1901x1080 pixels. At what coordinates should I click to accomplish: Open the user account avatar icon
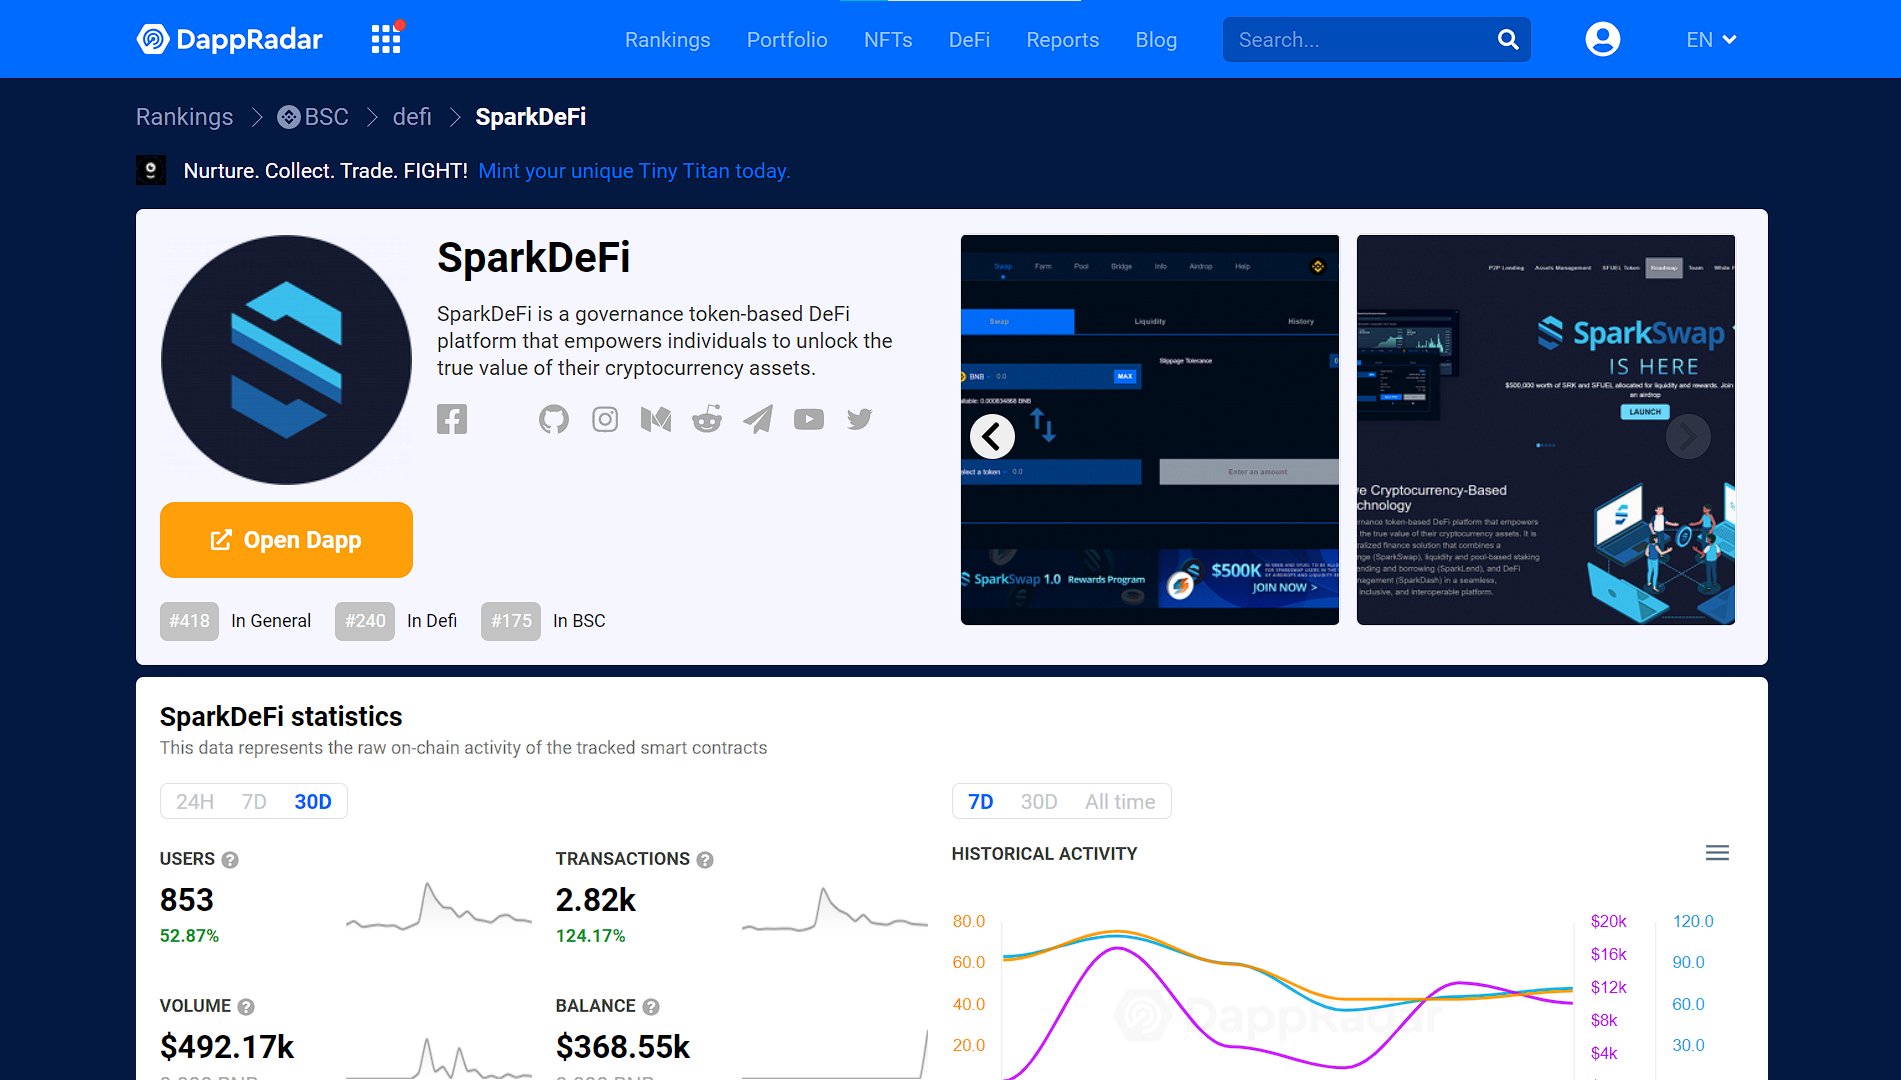(1602, 39)
